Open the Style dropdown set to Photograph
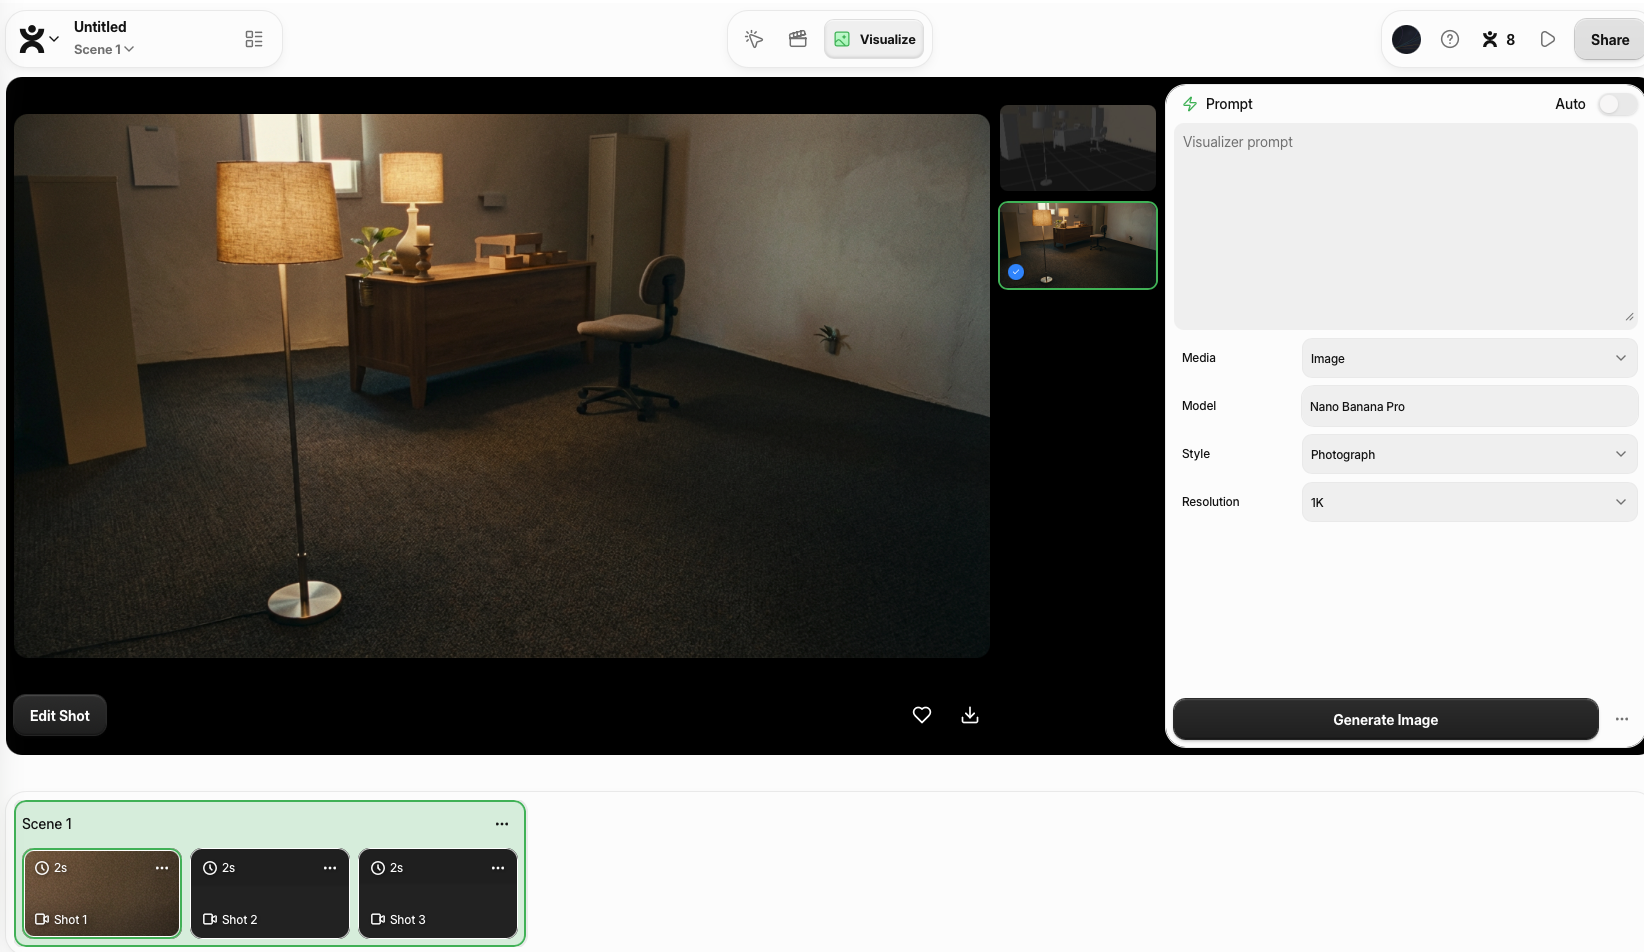Viewport: 1644px width, 952px height. [x=1468, y=454]
